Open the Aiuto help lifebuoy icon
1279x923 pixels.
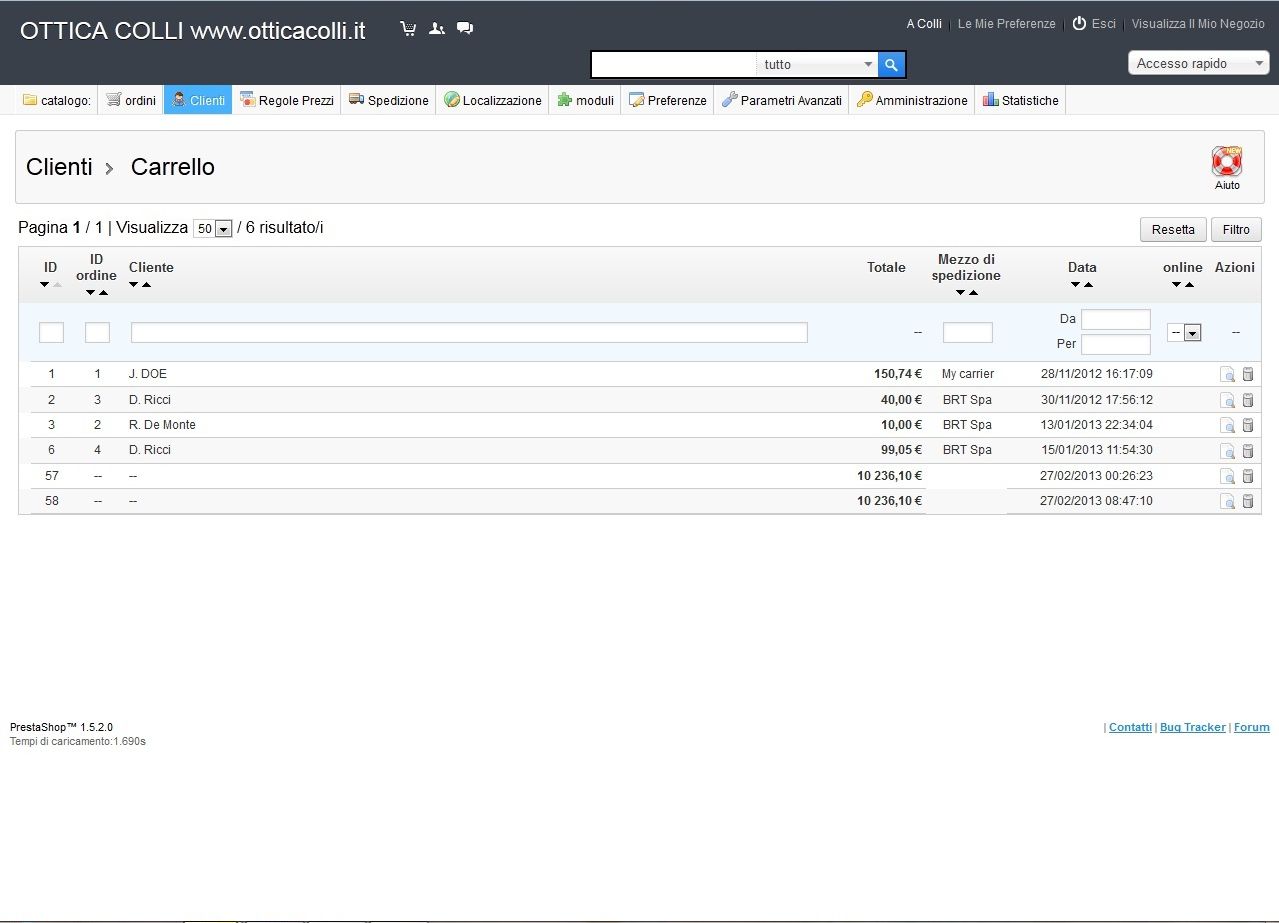(x=1226, y=163)
